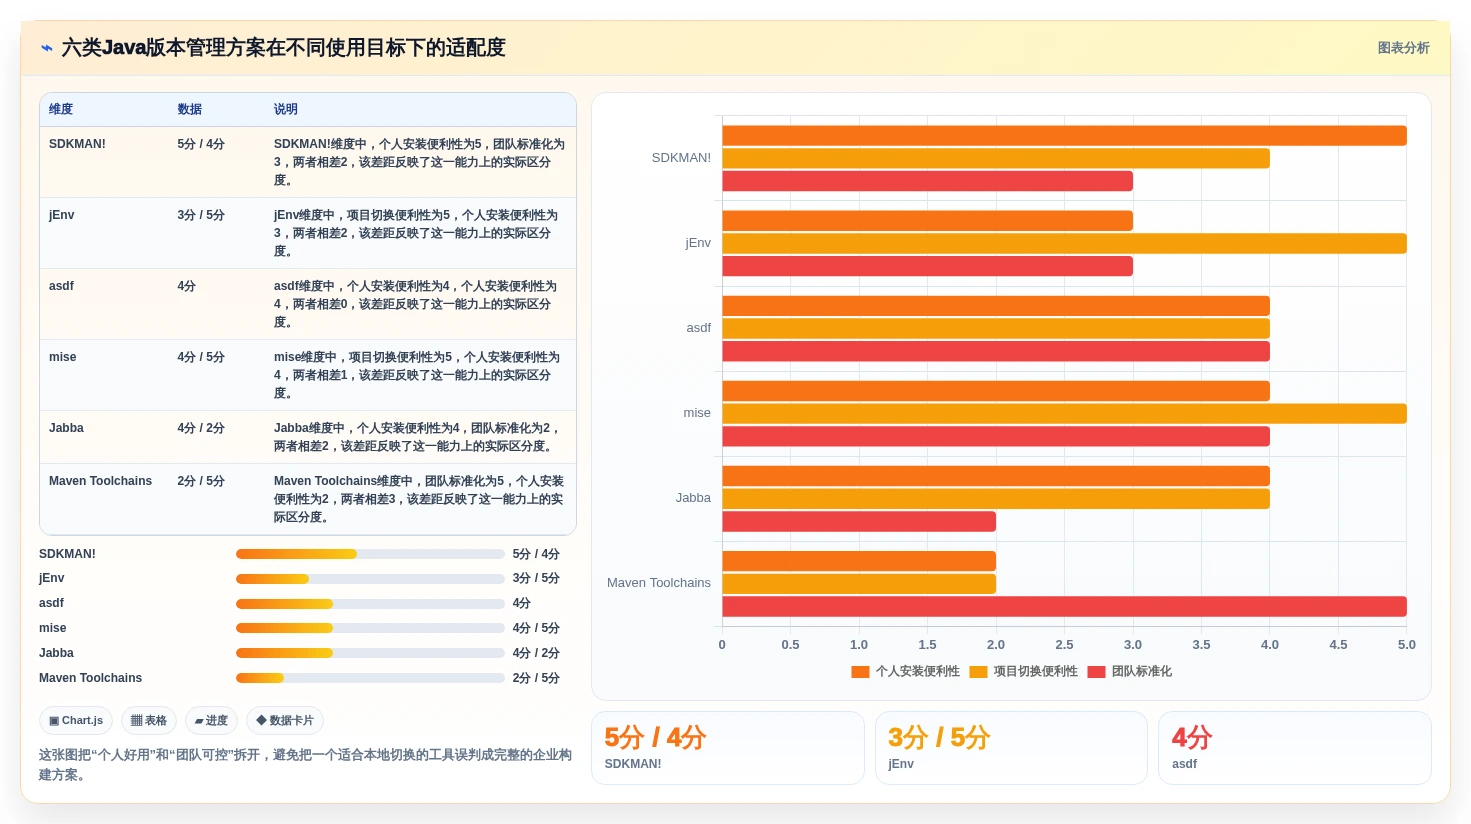Click the Jabba progress bar
The image size is (1471, 824).
(370, 653)
